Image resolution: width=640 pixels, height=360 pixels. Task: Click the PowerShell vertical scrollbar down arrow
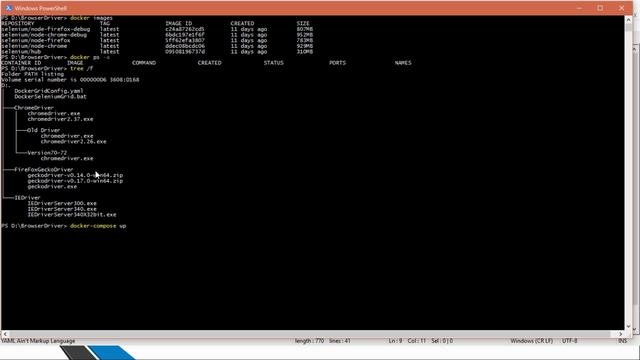[628, 326]
